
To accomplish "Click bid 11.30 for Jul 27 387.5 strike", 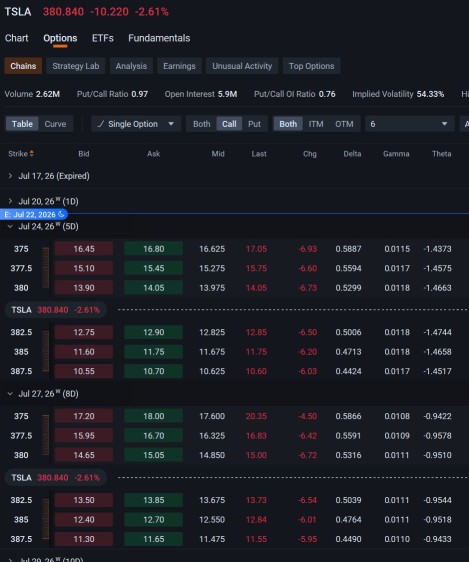I will pyautogui.click(x=84, y=539).
